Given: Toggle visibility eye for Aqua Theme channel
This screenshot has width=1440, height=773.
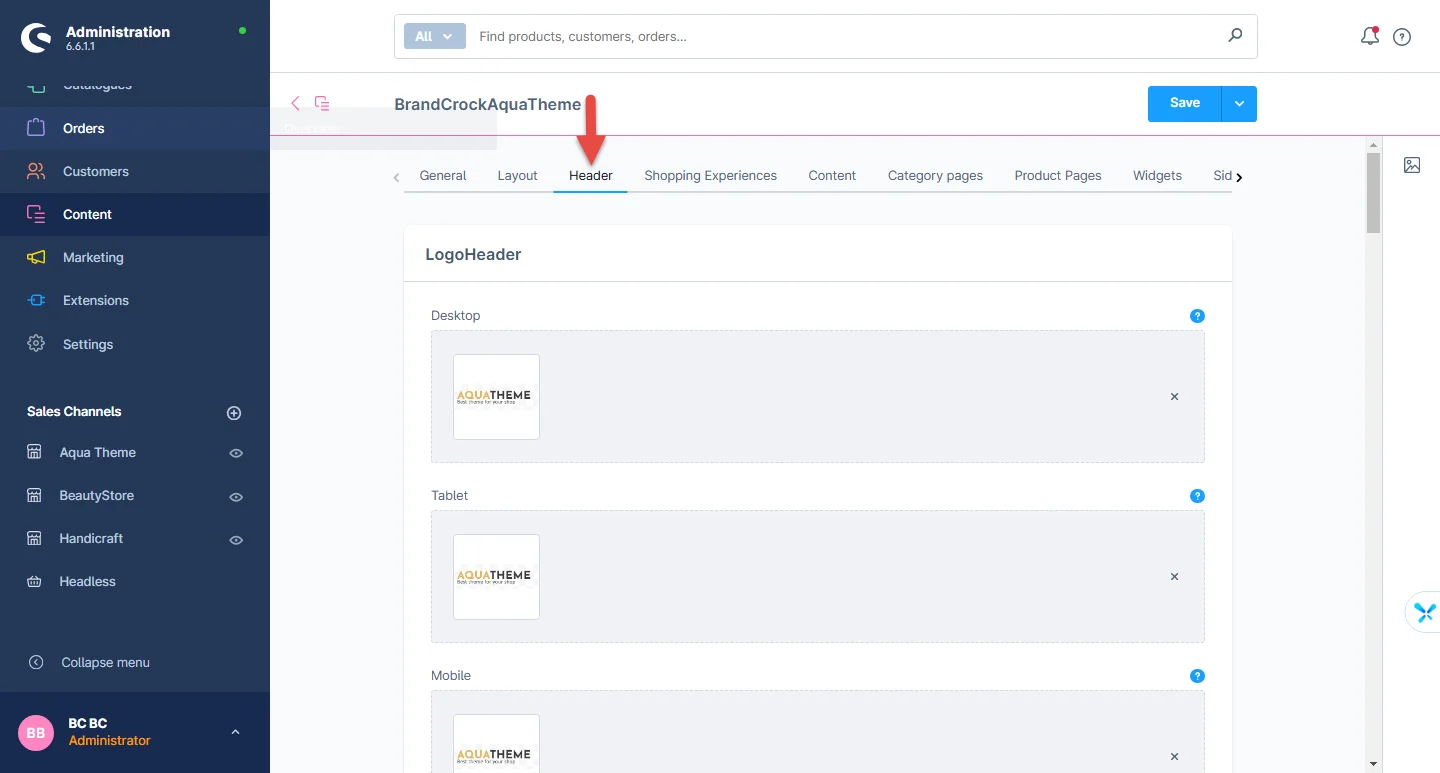Looking at the screenshot, I should 236,453.
